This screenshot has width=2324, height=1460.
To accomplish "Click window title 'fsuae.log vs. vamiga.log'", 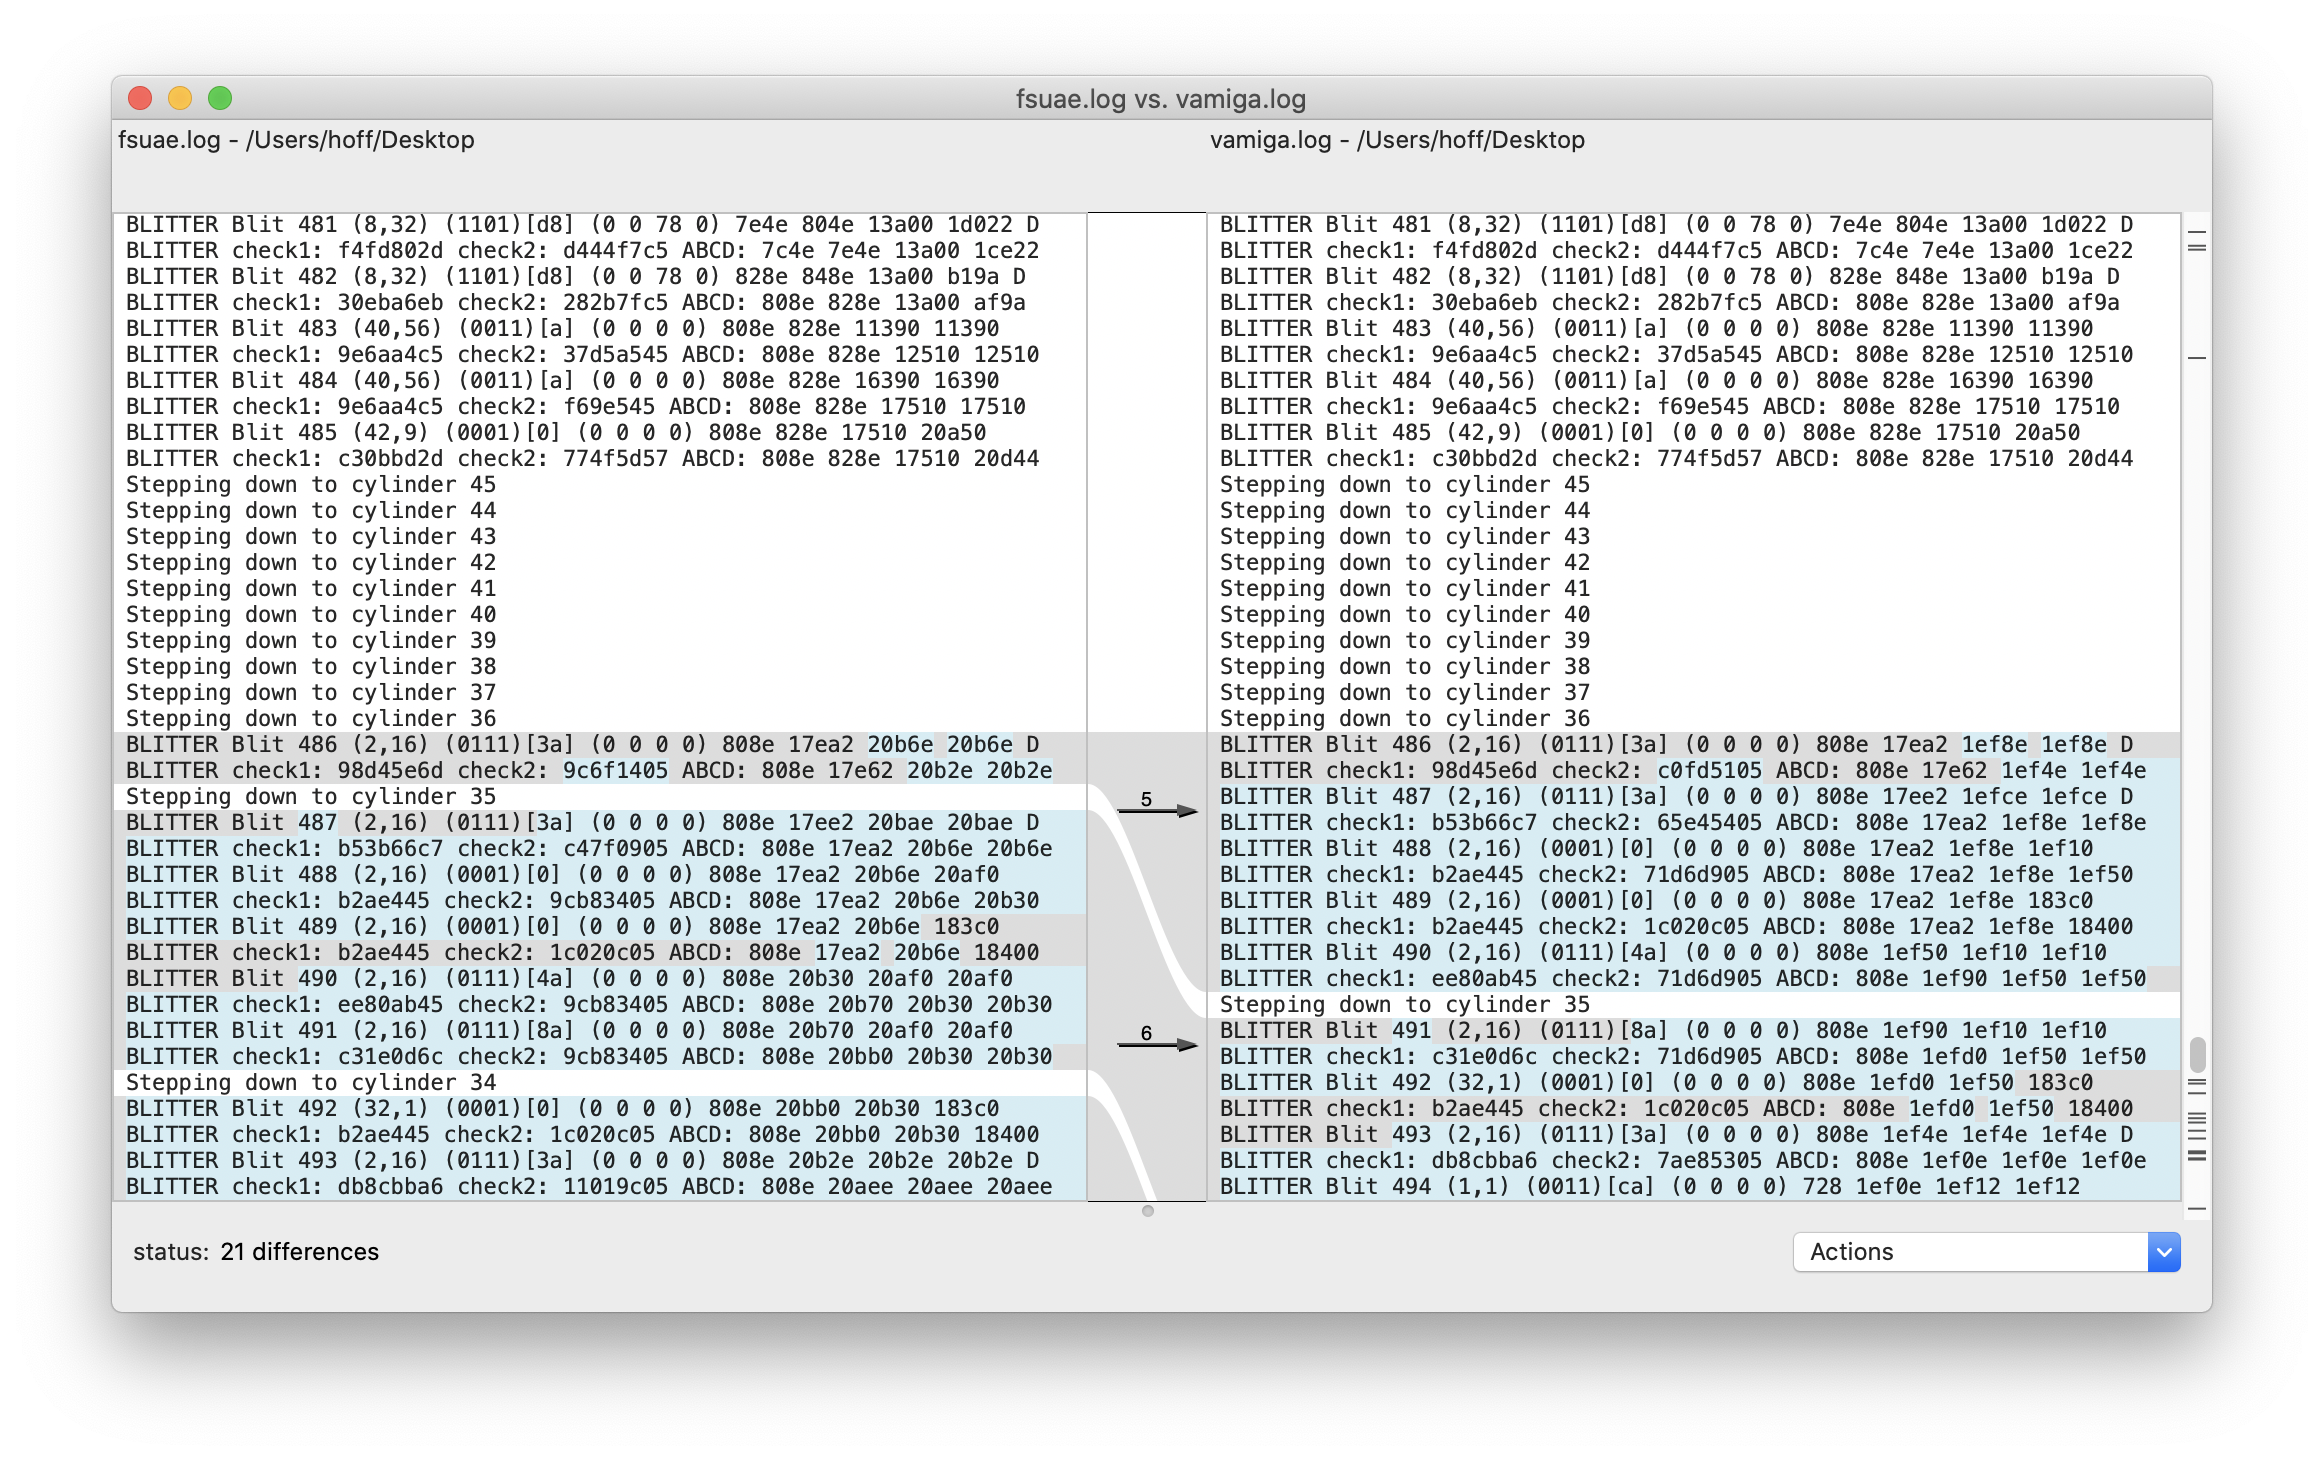I will pos(1161,99).
